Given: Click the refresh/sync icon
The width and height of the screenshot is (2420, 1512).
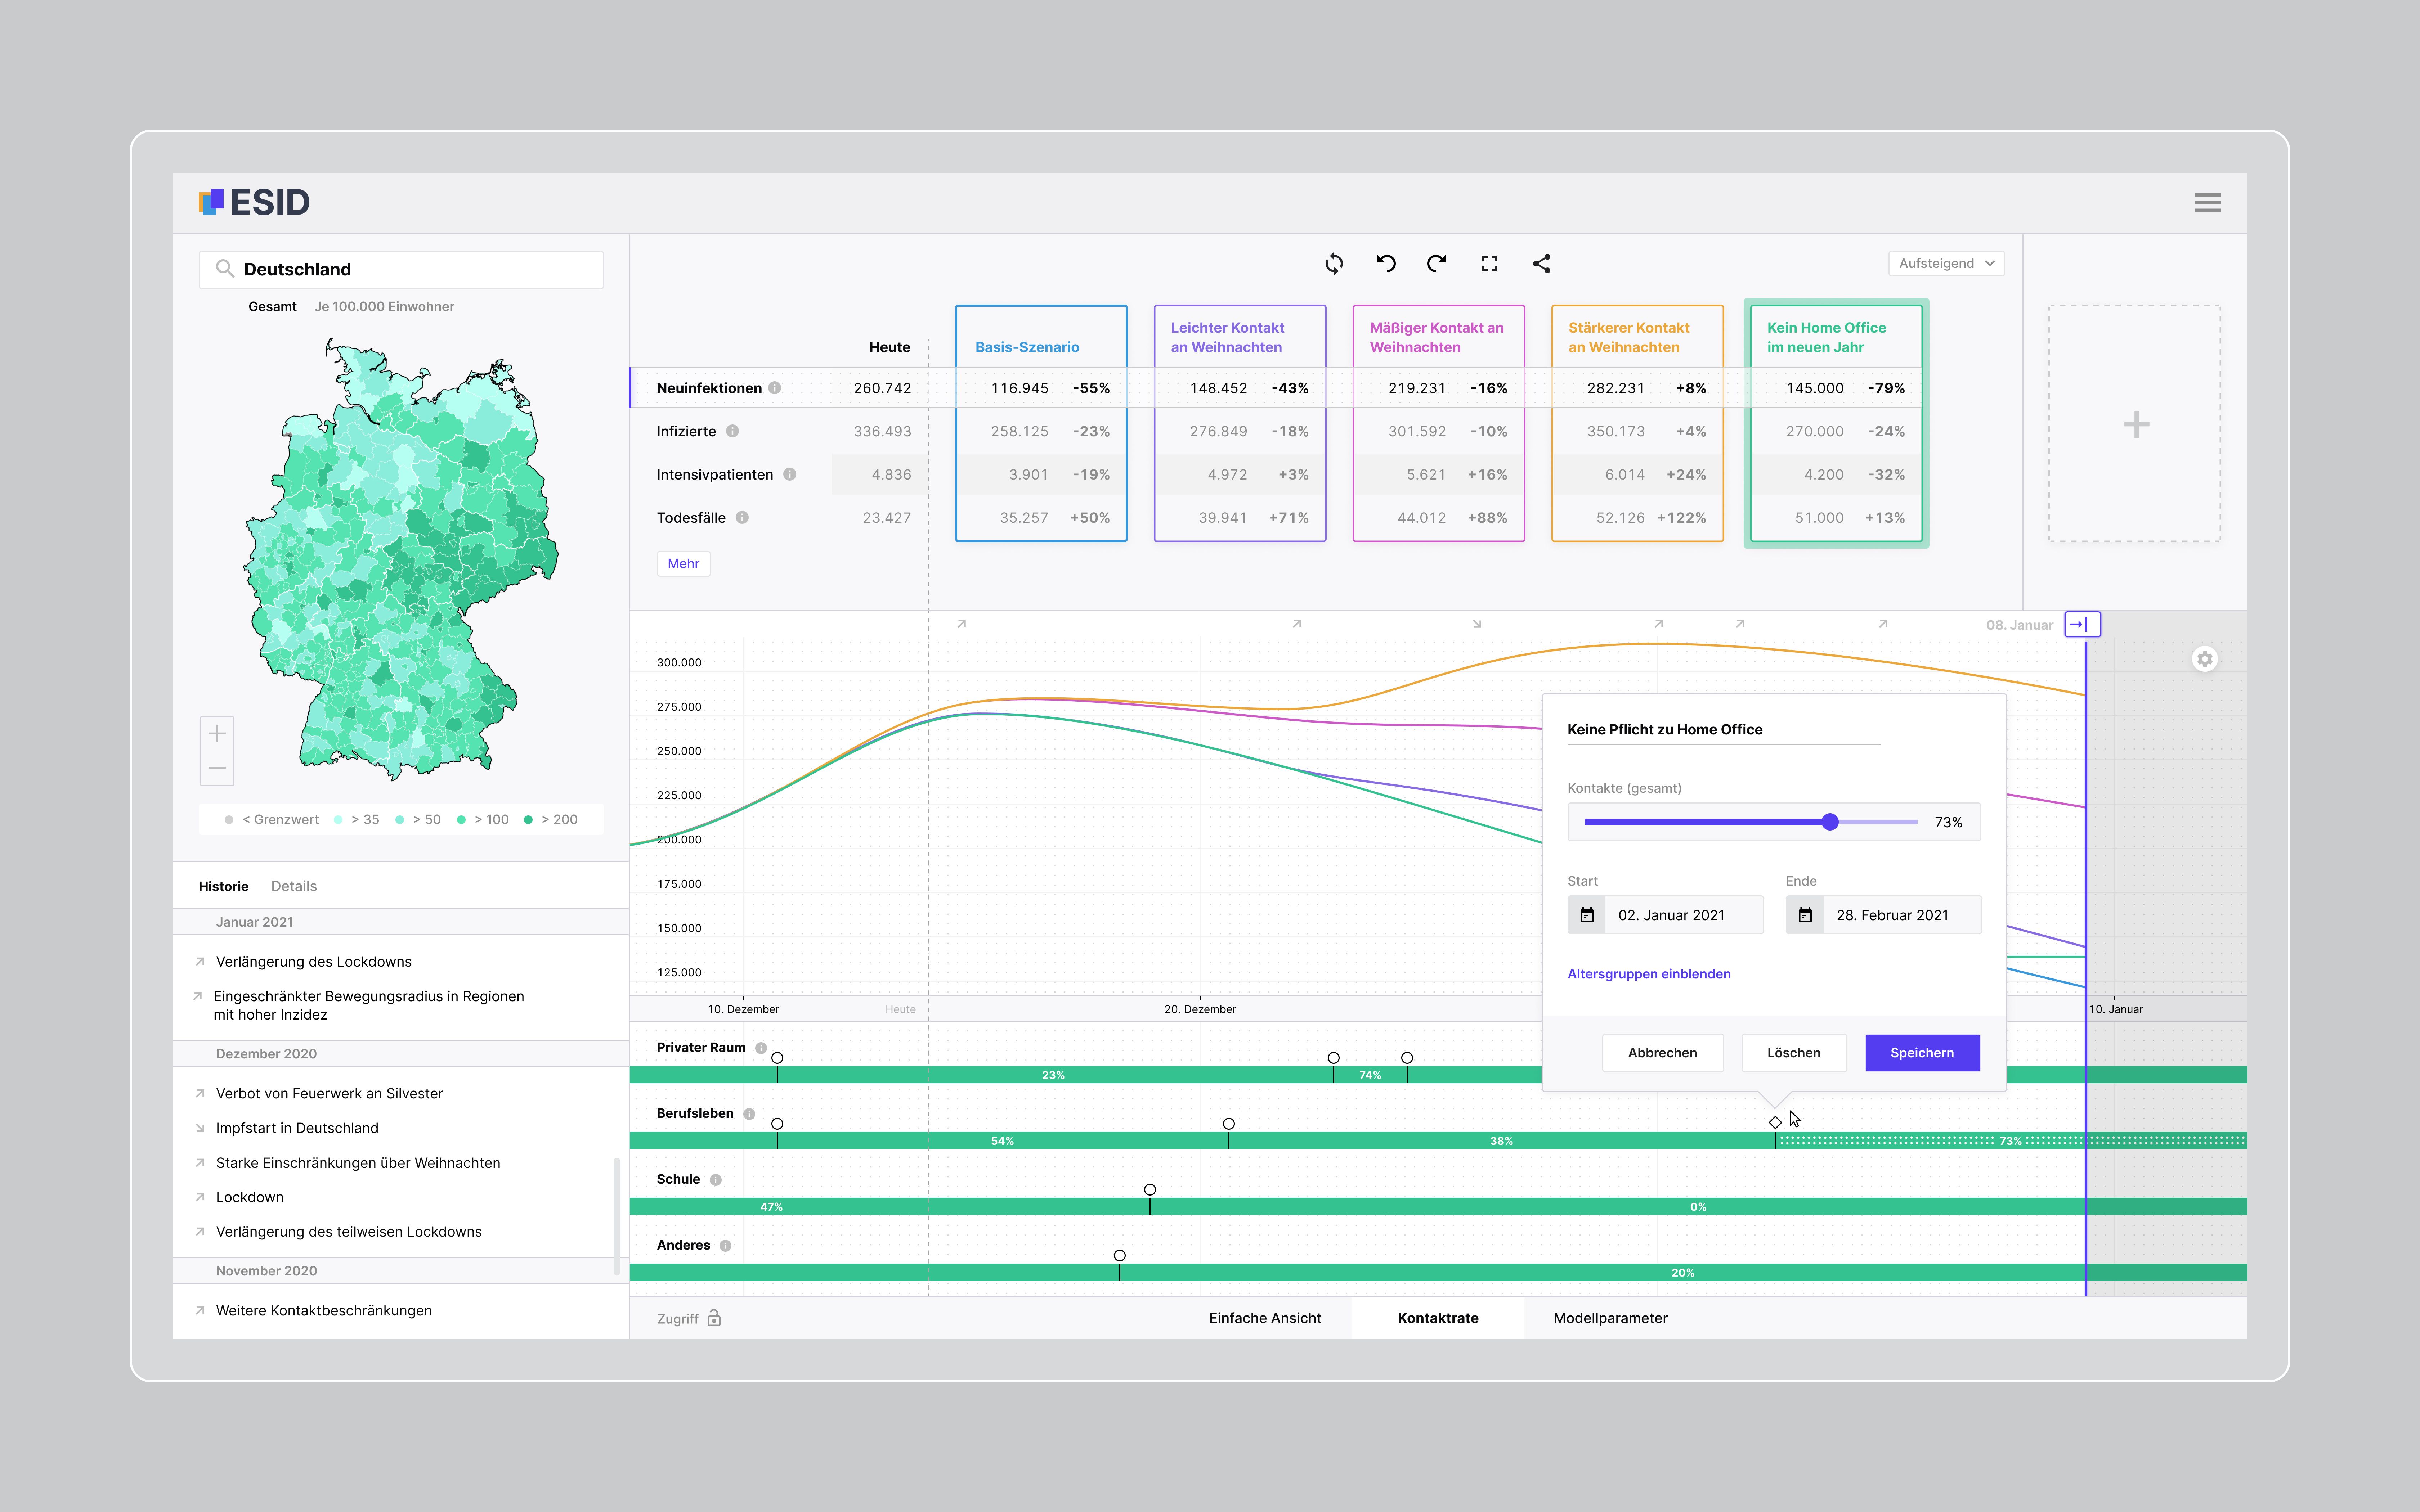Looking at the screenshot, I should tap(1334, 264).
